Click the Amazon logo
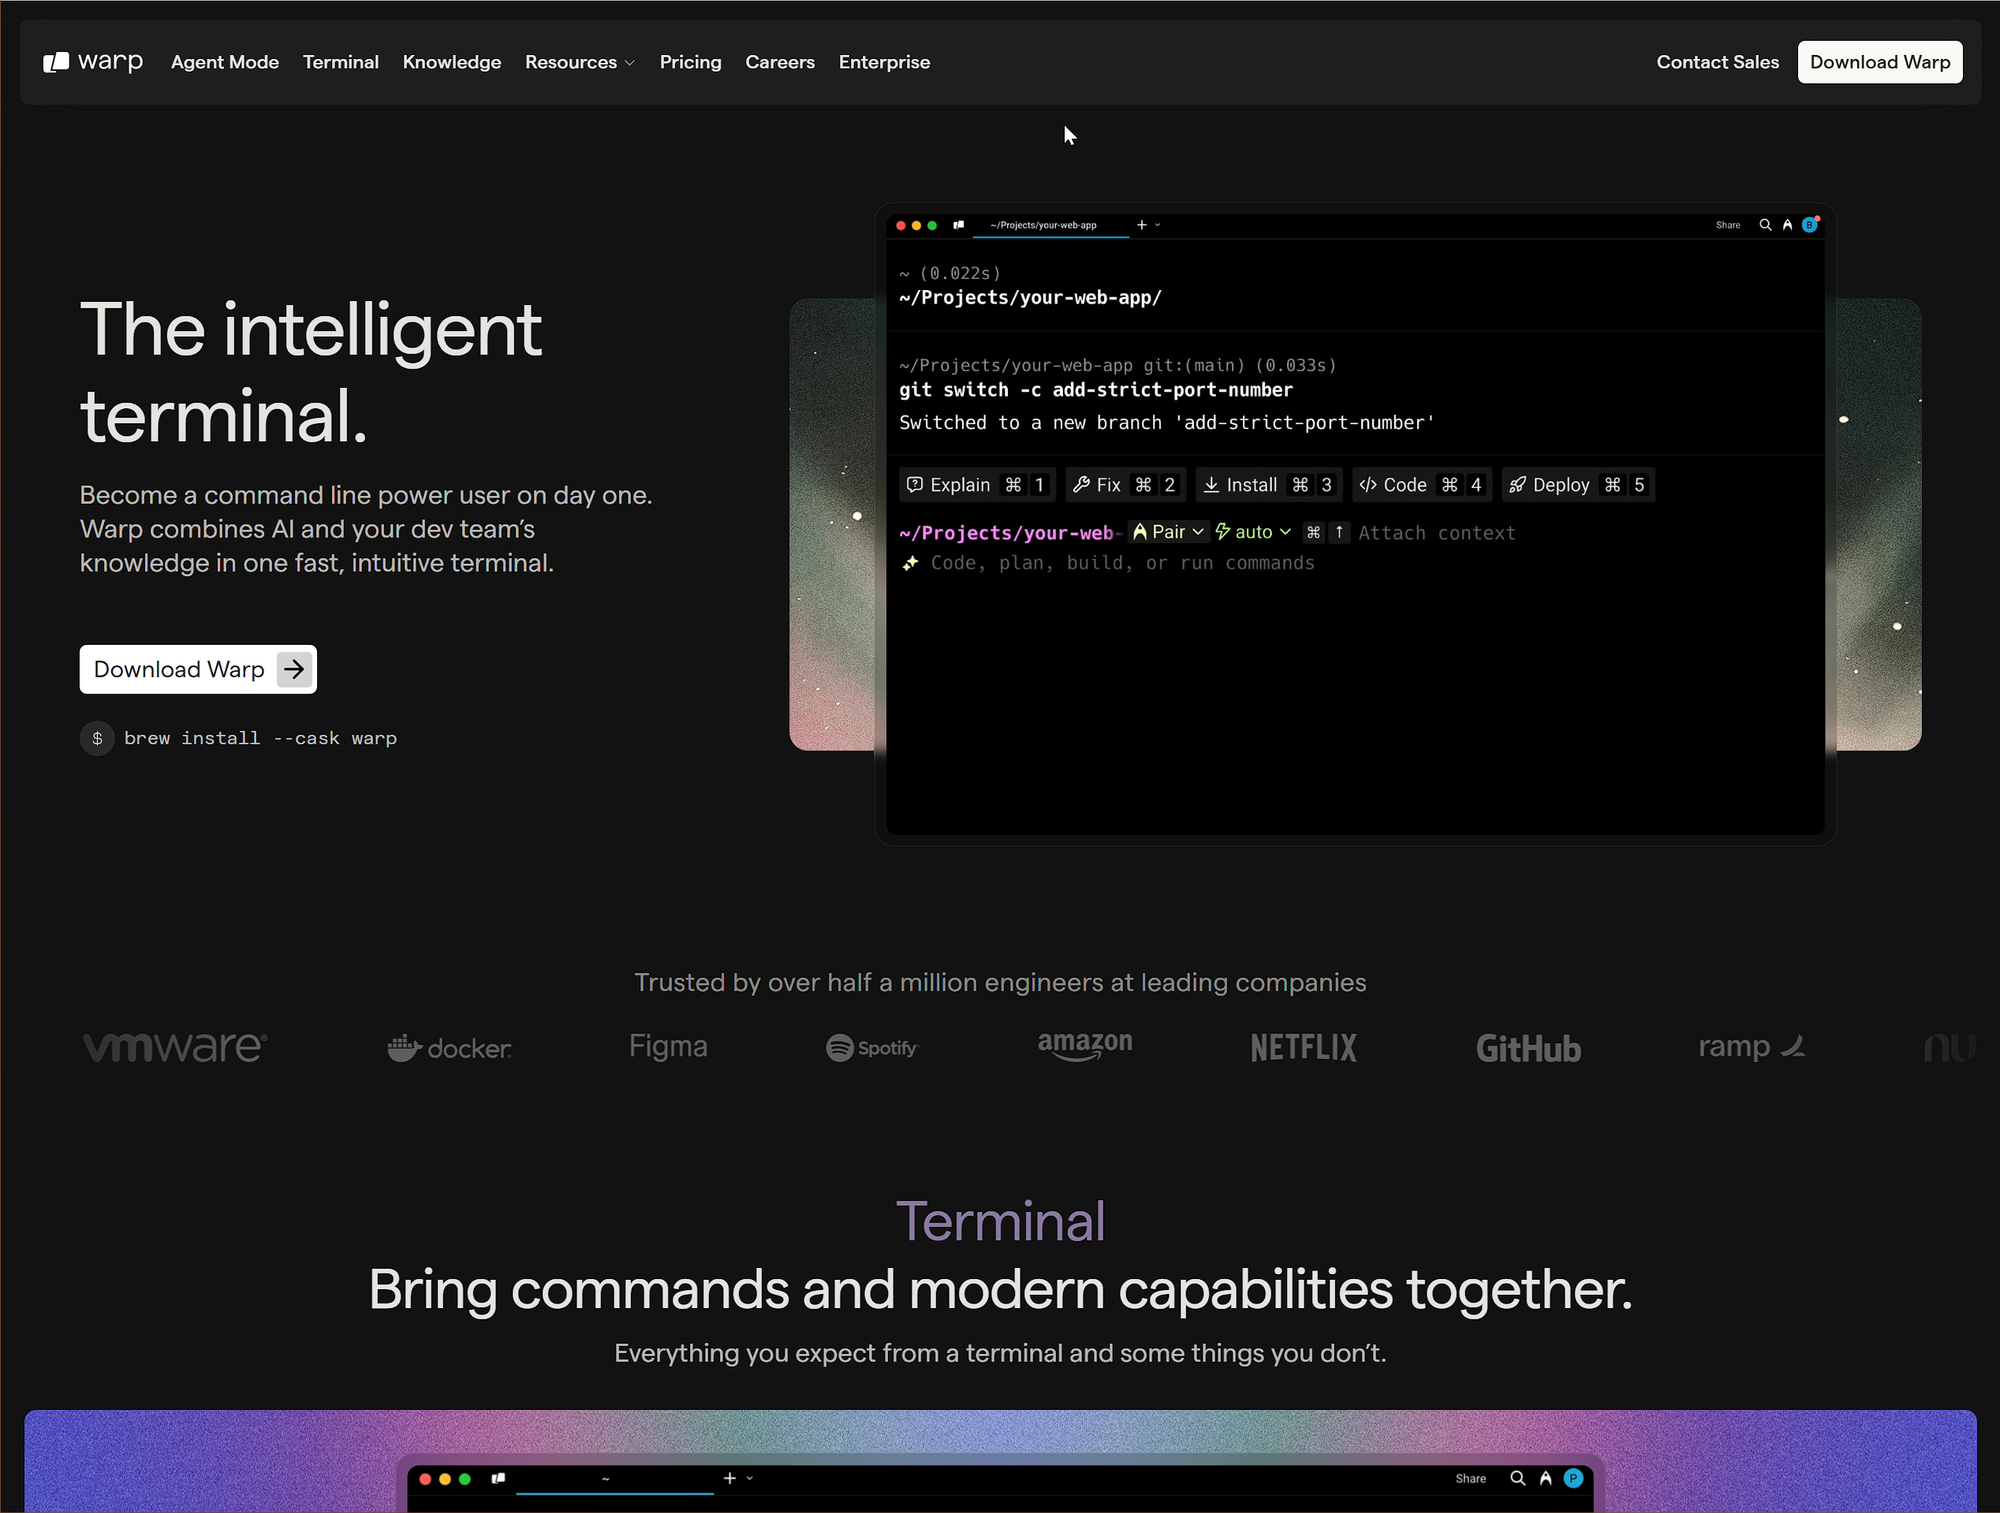Screen dimensions: 2000x1513 point(1085,1045)
